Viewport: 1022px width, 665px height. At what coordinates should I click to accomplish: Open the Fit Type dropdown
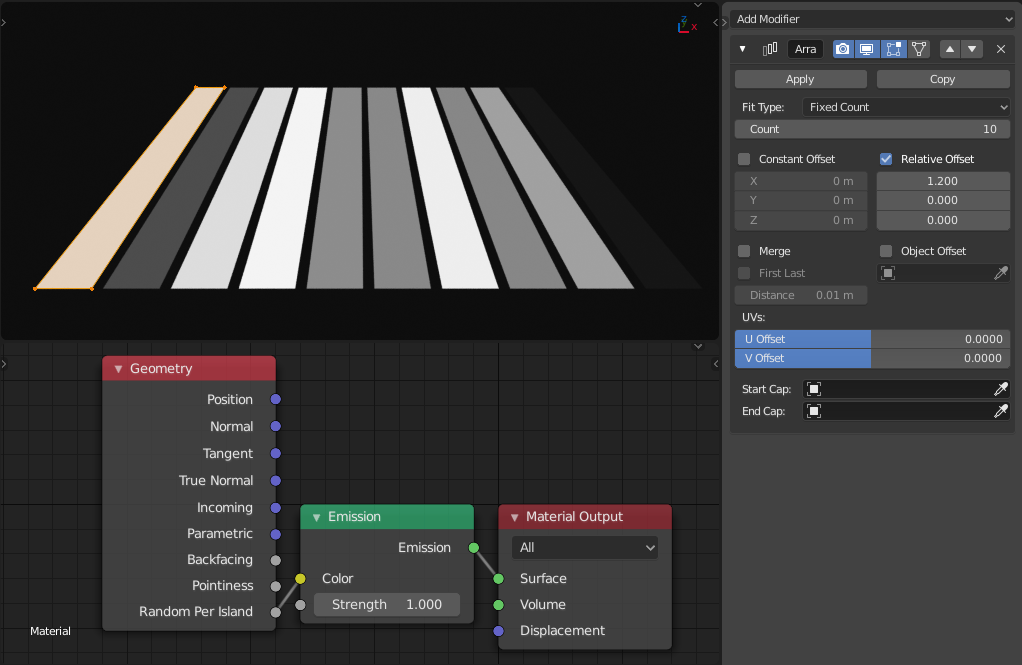click(x=905, y=106)
